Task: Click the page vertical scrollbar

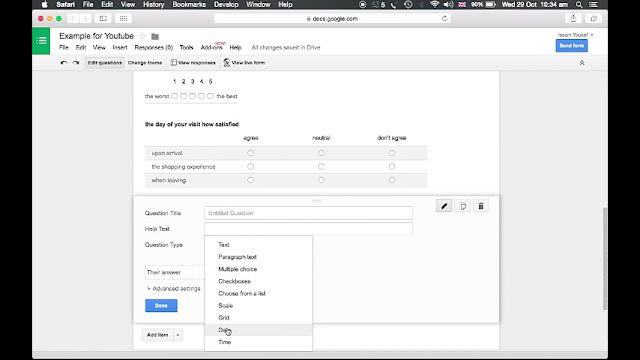Action: point(605,258)
